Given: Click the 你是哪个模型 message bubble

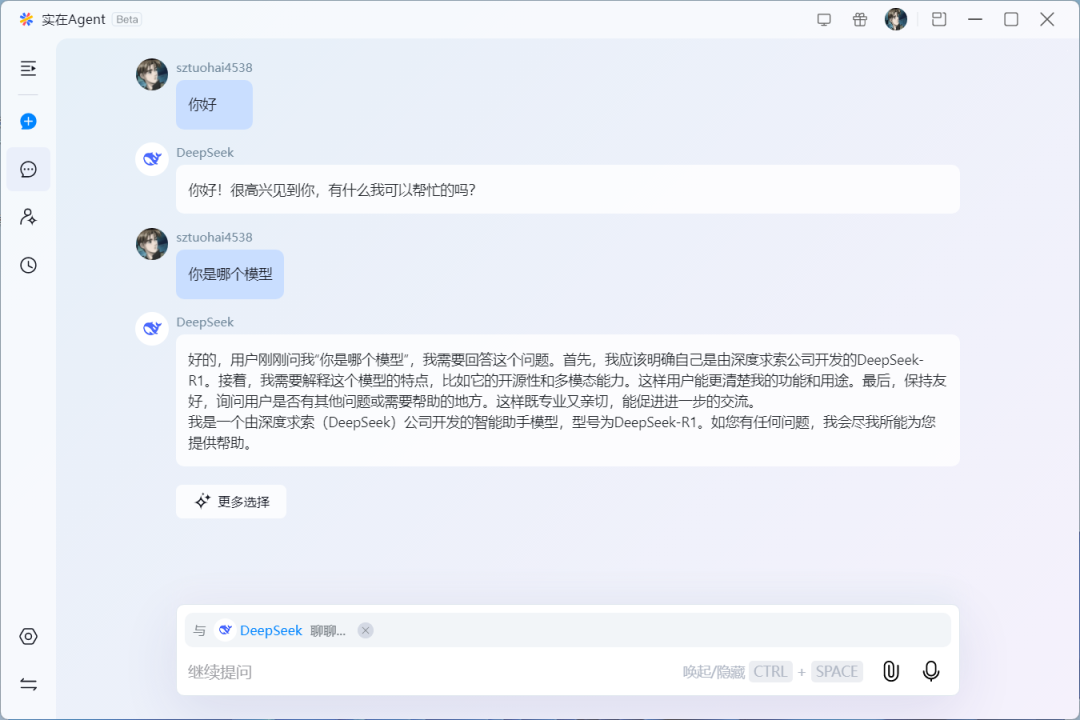Looking at the screenshot, I should tap(230, 274).
